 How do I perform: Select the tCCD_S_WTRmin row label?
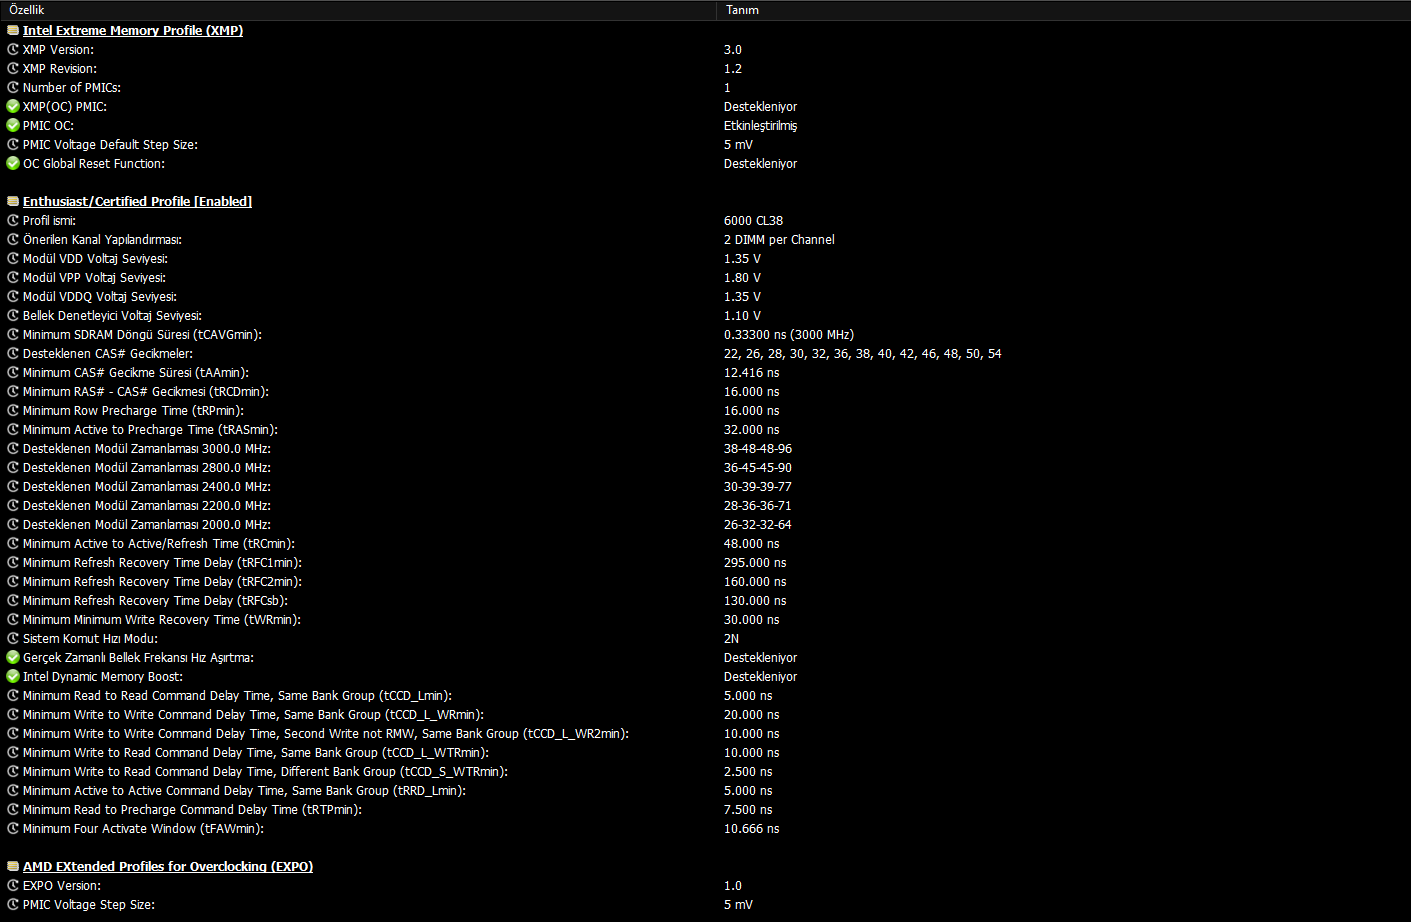point(265,772)
